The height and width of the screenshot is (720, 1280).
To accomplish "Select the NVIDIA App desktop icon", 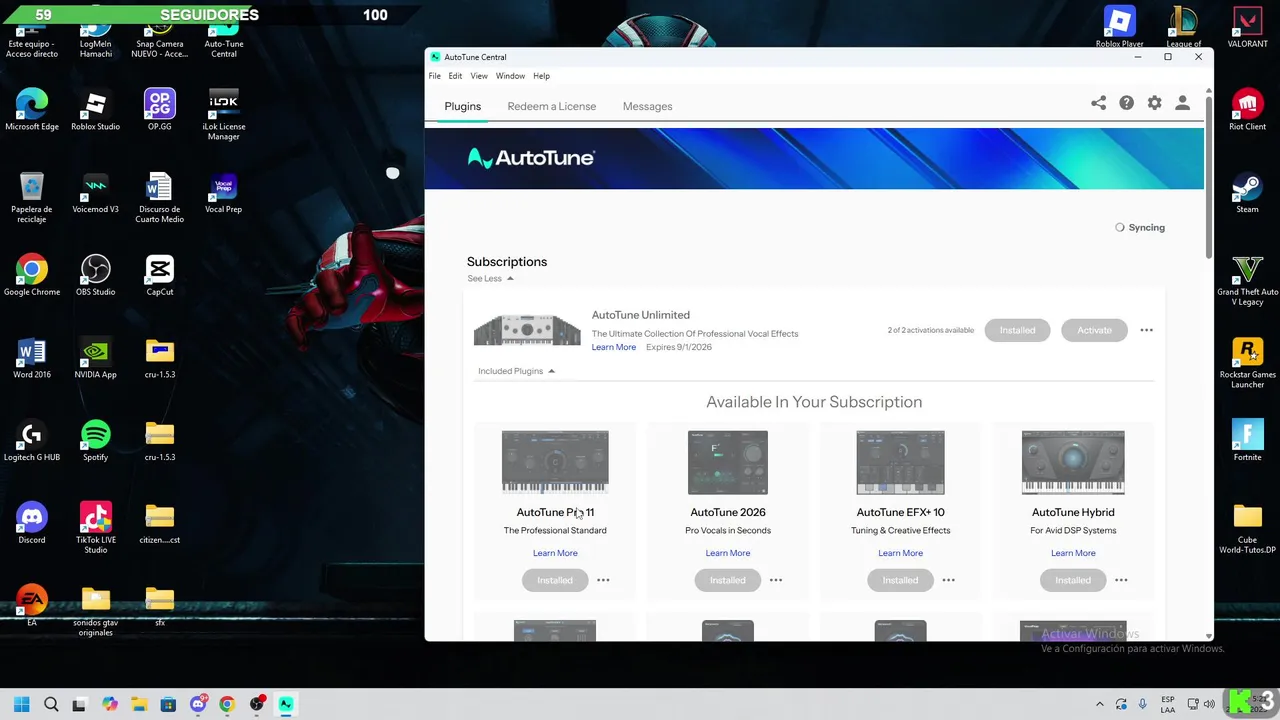I will point(95,358).
